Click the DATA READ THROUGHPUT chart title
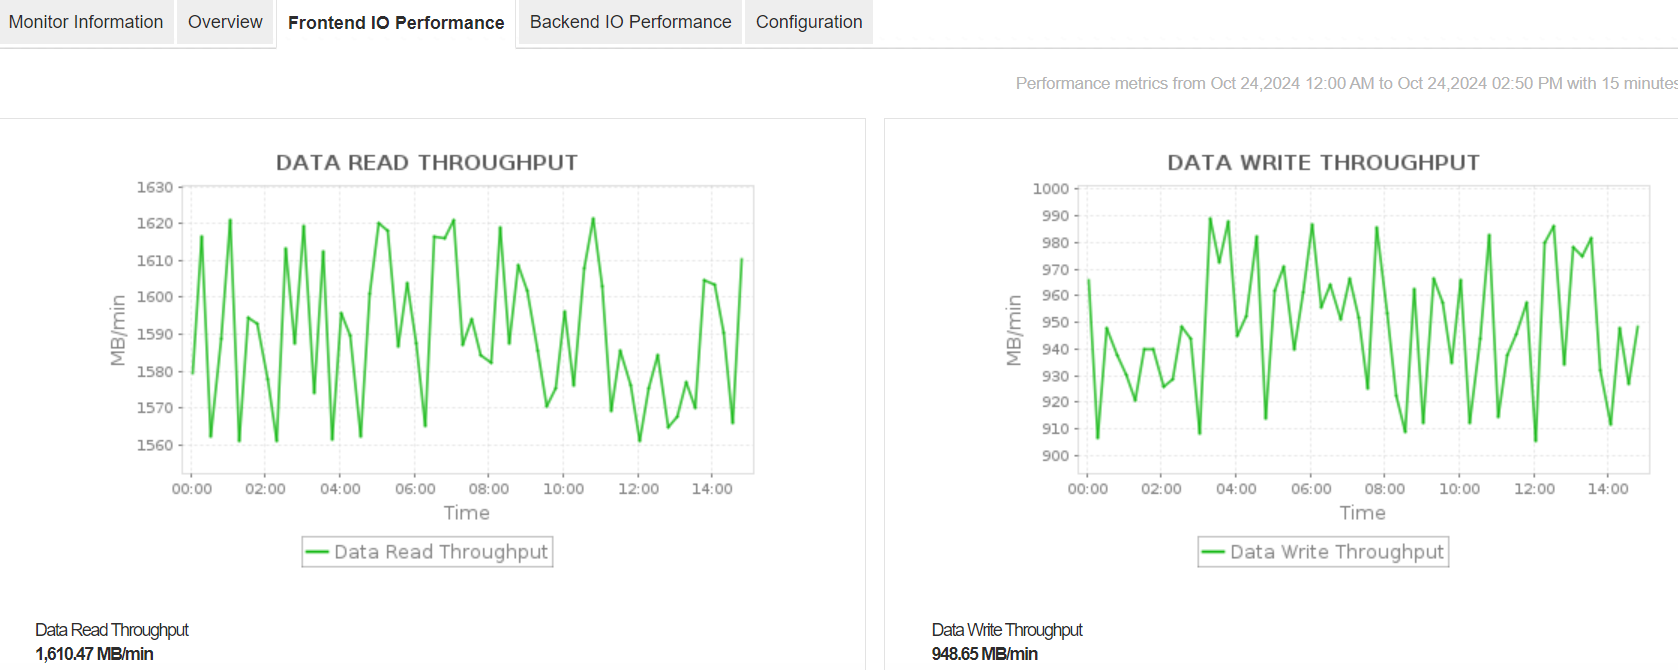Viewport: 1678px width, 670px height. click(427, 162)
